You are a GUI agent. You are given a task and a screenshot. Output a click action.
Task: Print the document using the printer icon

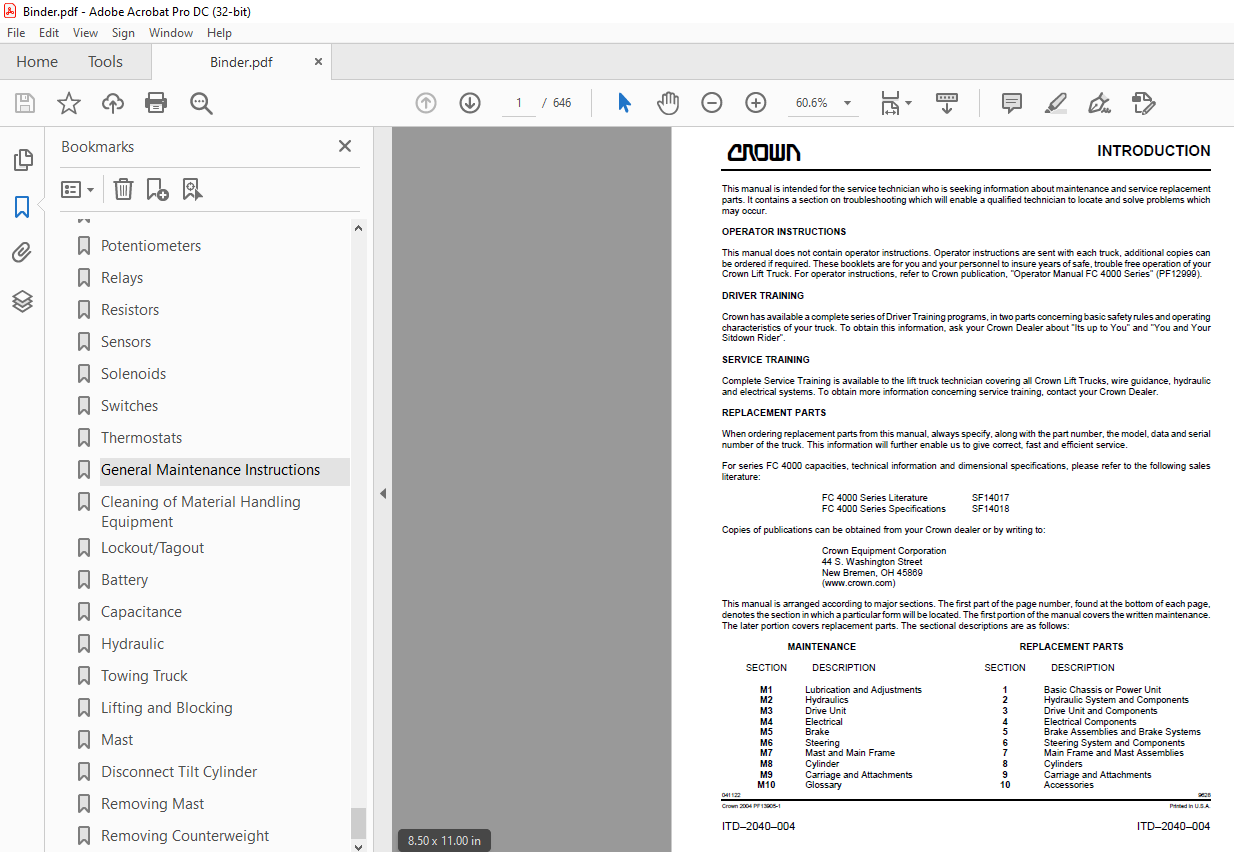click(156, 103)
